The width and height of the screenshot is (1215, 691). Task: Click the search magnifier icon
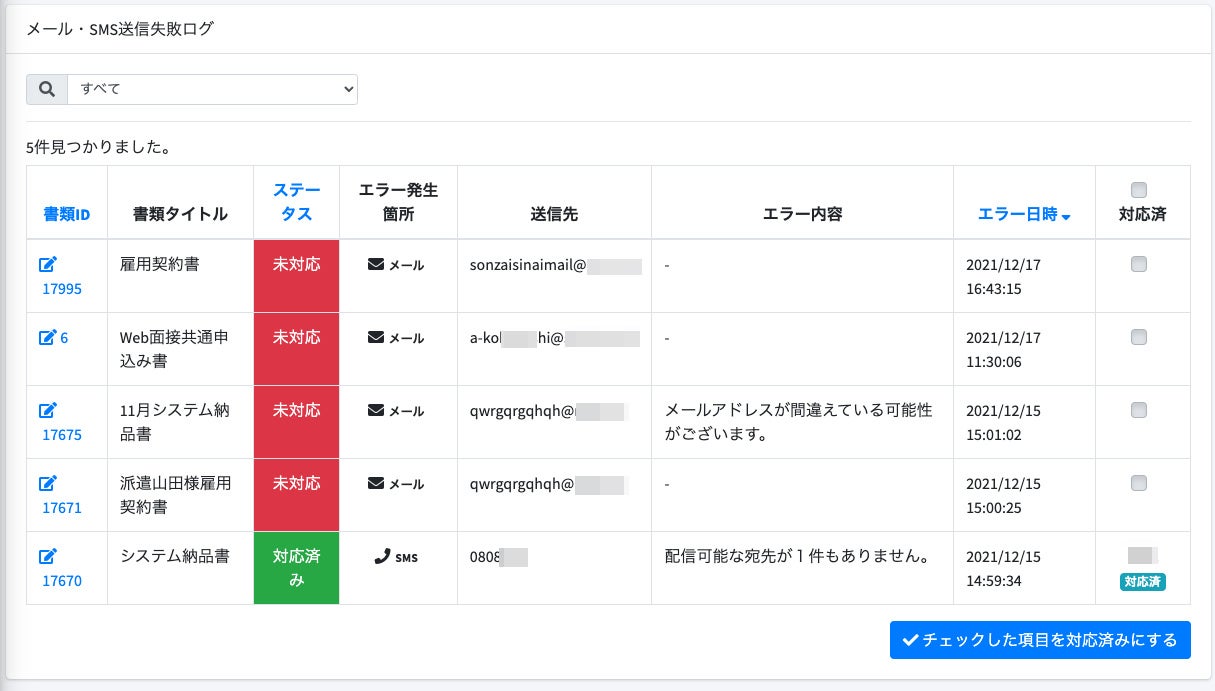[x=47, y=89]
